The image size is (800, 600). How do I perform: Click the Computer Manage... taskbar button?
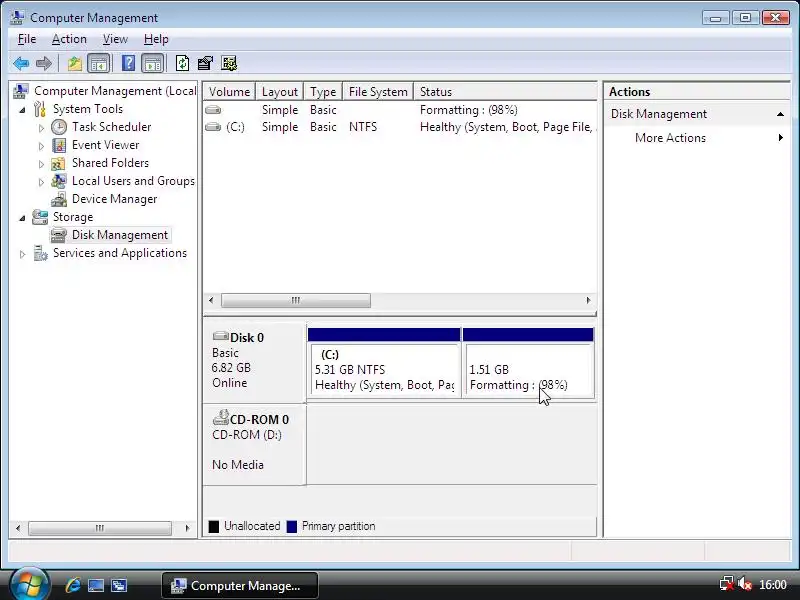tap(240, 586)
